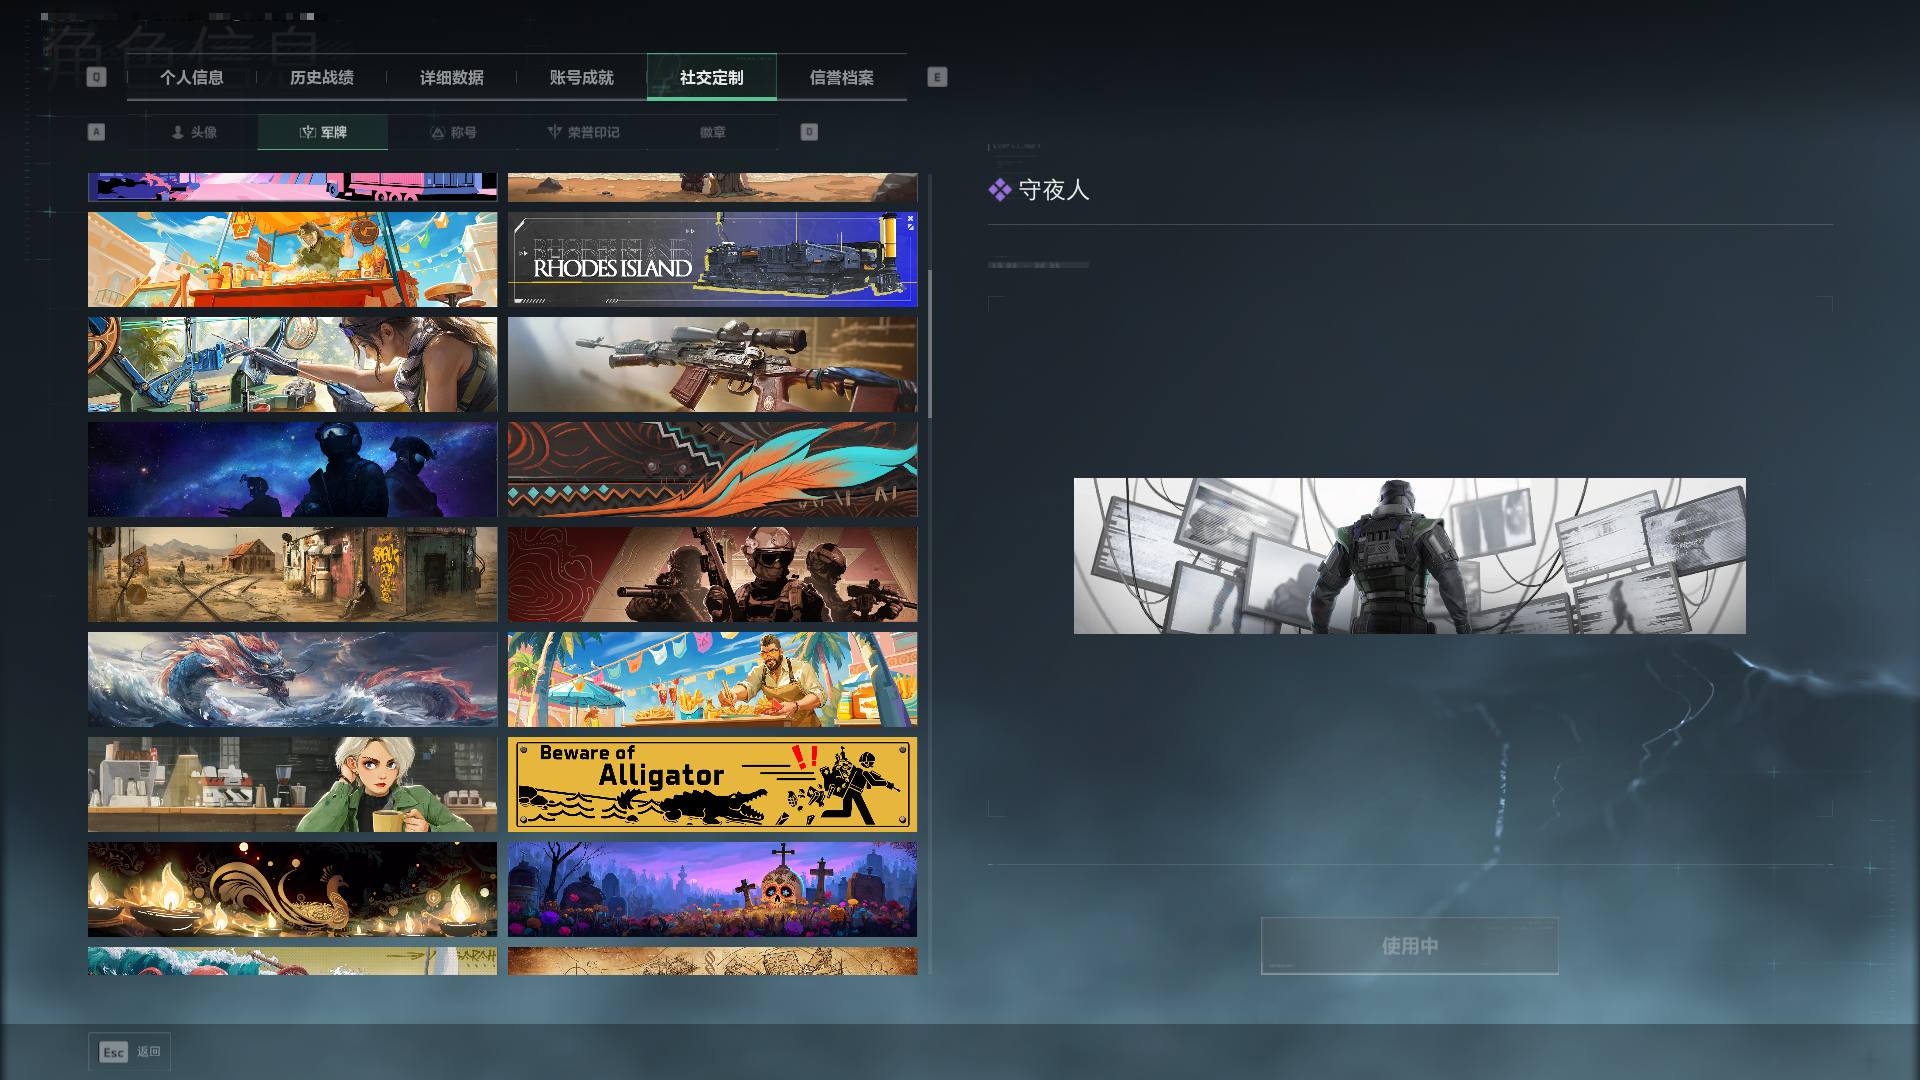
Task: Click the 守夜人 dog tag preview image
Action: [1410, 556]
